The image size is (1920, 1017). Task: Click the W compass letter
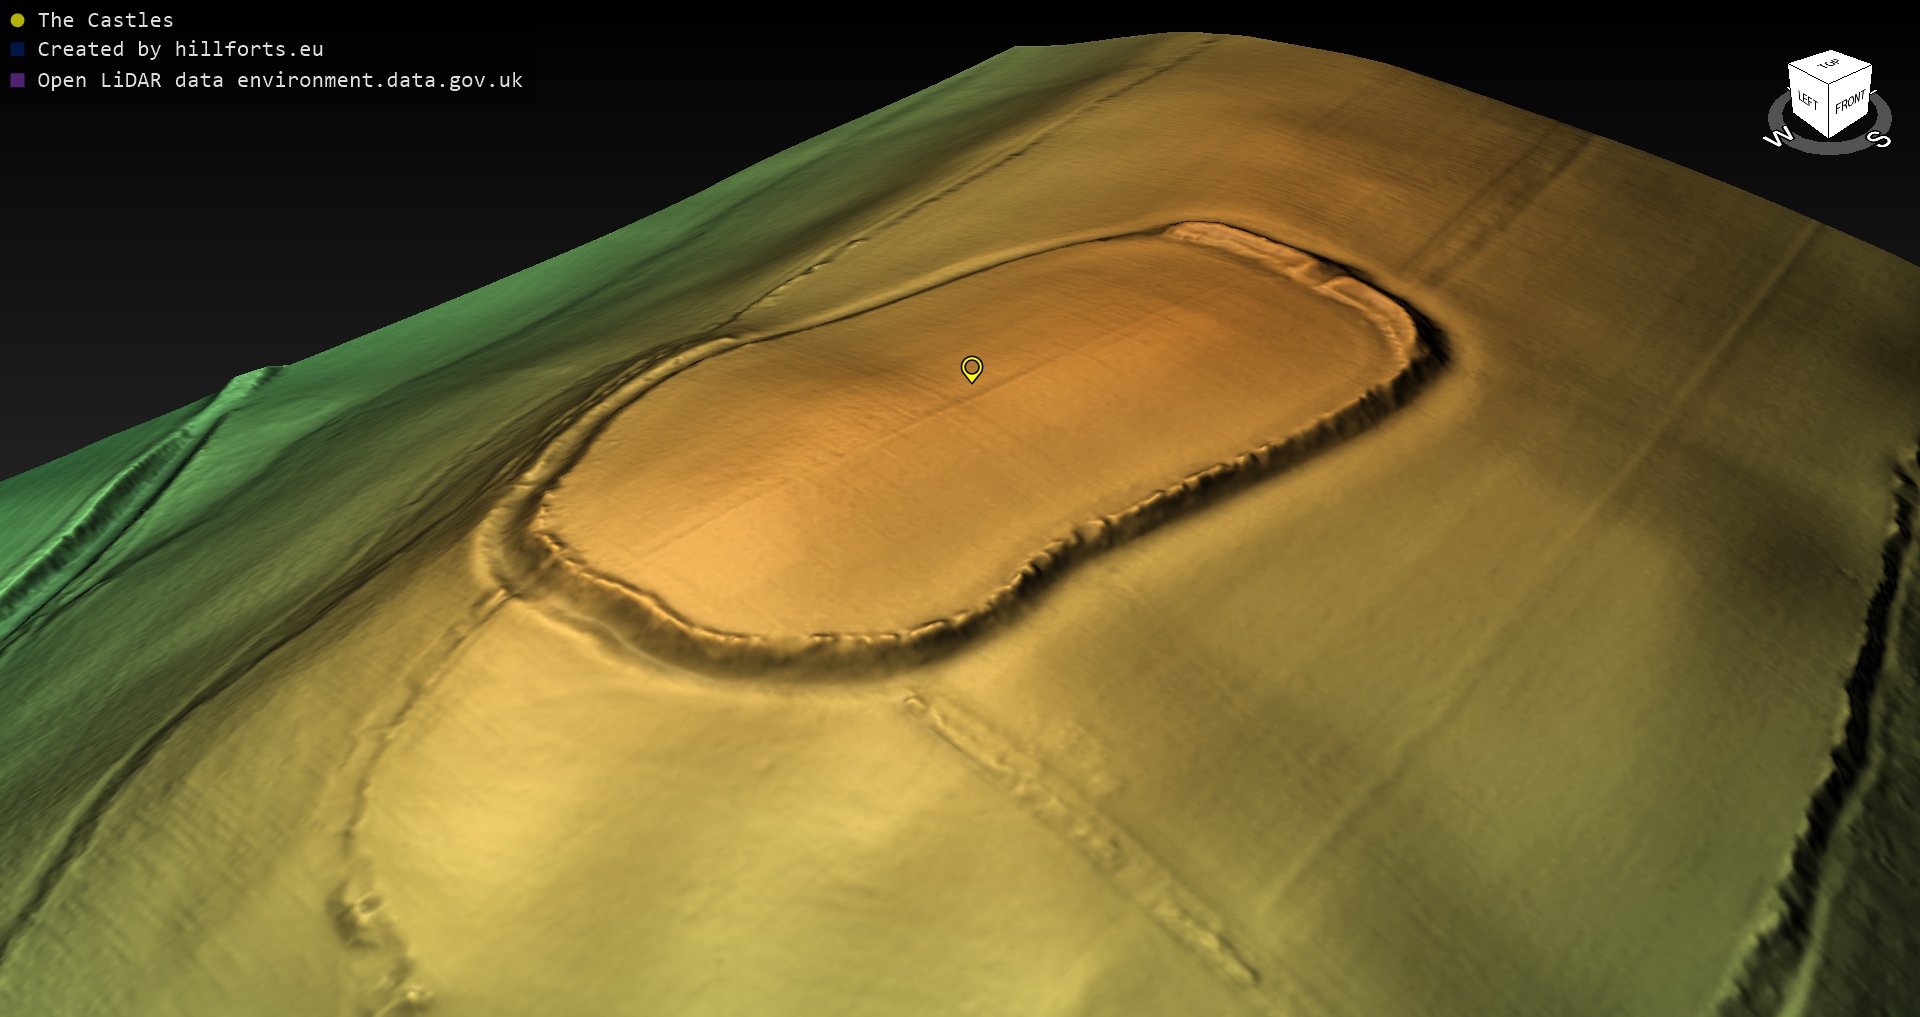pos(1778,137)
